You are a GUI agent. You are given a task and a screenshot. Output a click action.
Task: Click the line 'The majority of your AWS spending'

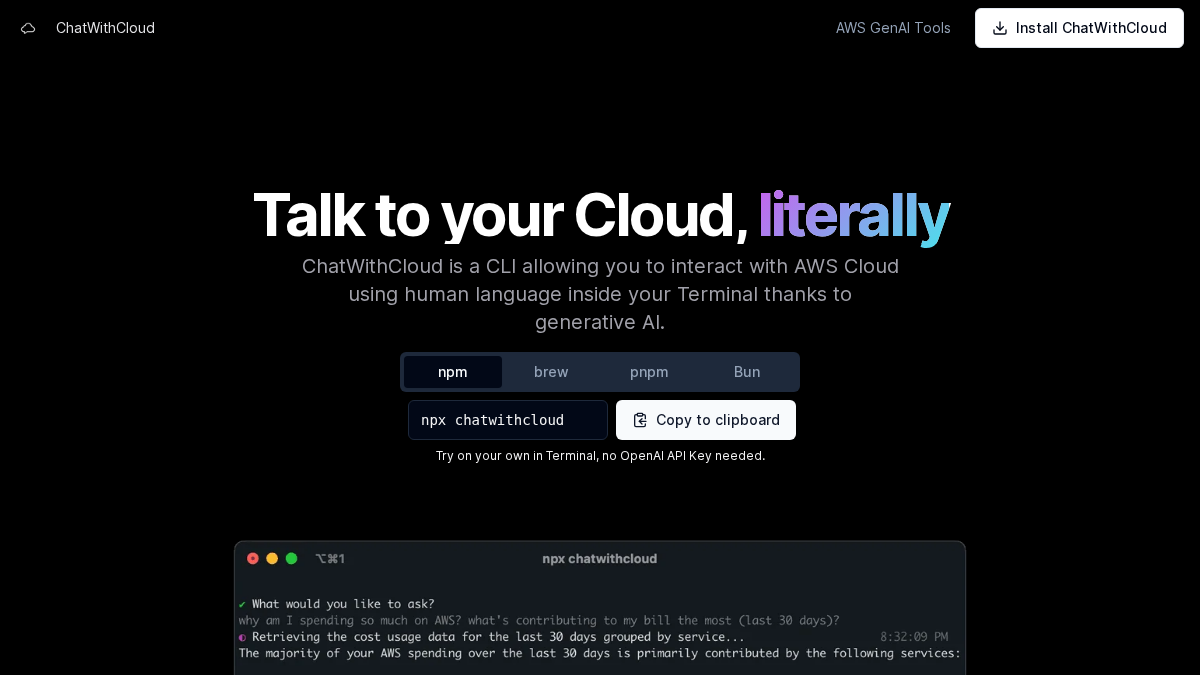(600, 653)
